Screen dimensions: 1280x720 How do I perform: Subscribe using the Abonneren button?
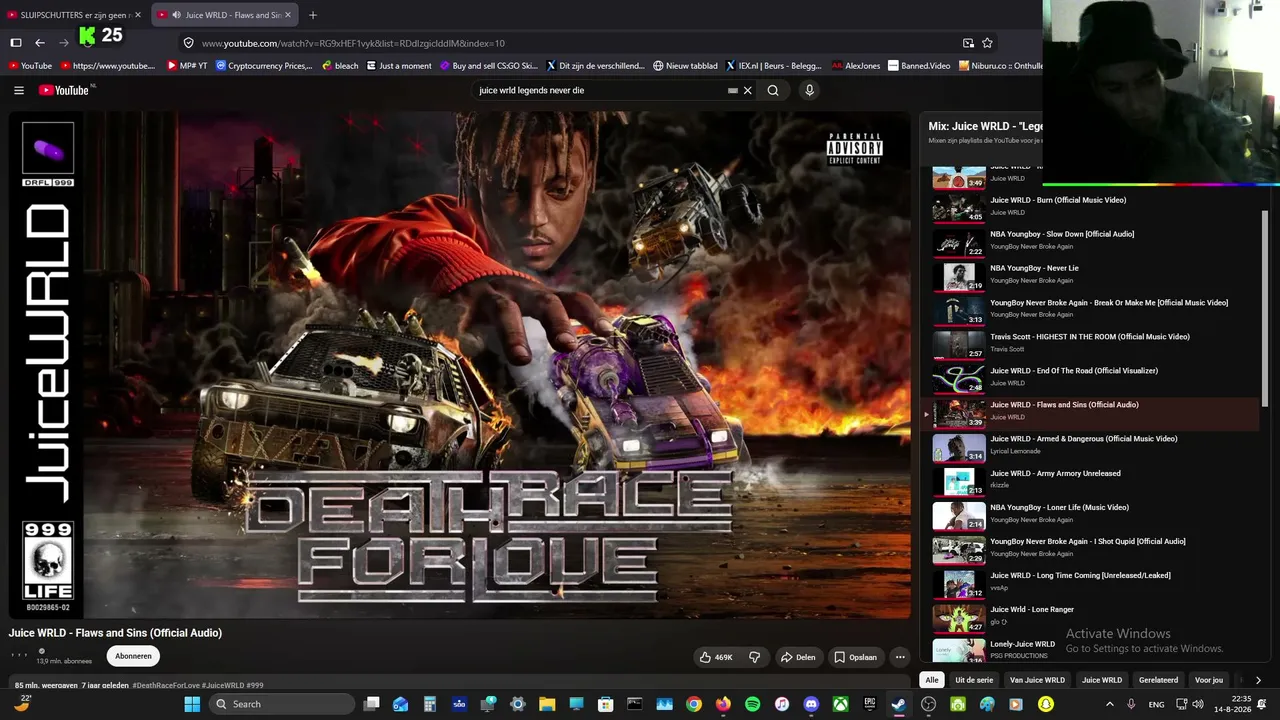pyautogui.click(x=133, y=656)
